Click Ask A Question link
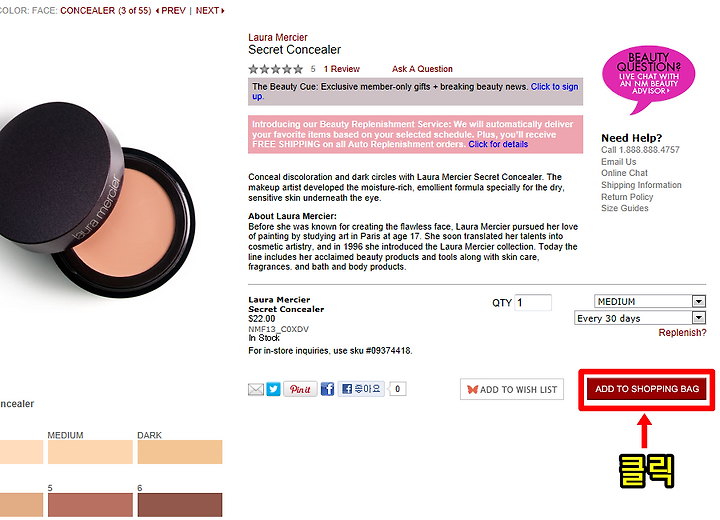 pyautogui.click(x=422, y=69)
